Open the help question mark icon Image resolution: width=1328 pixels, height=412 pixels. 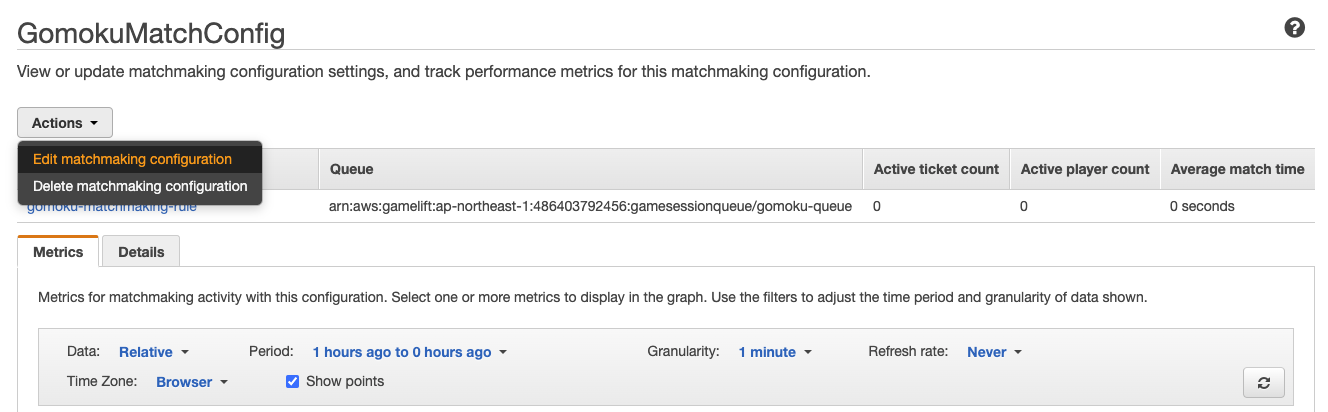pos(1294,27)
